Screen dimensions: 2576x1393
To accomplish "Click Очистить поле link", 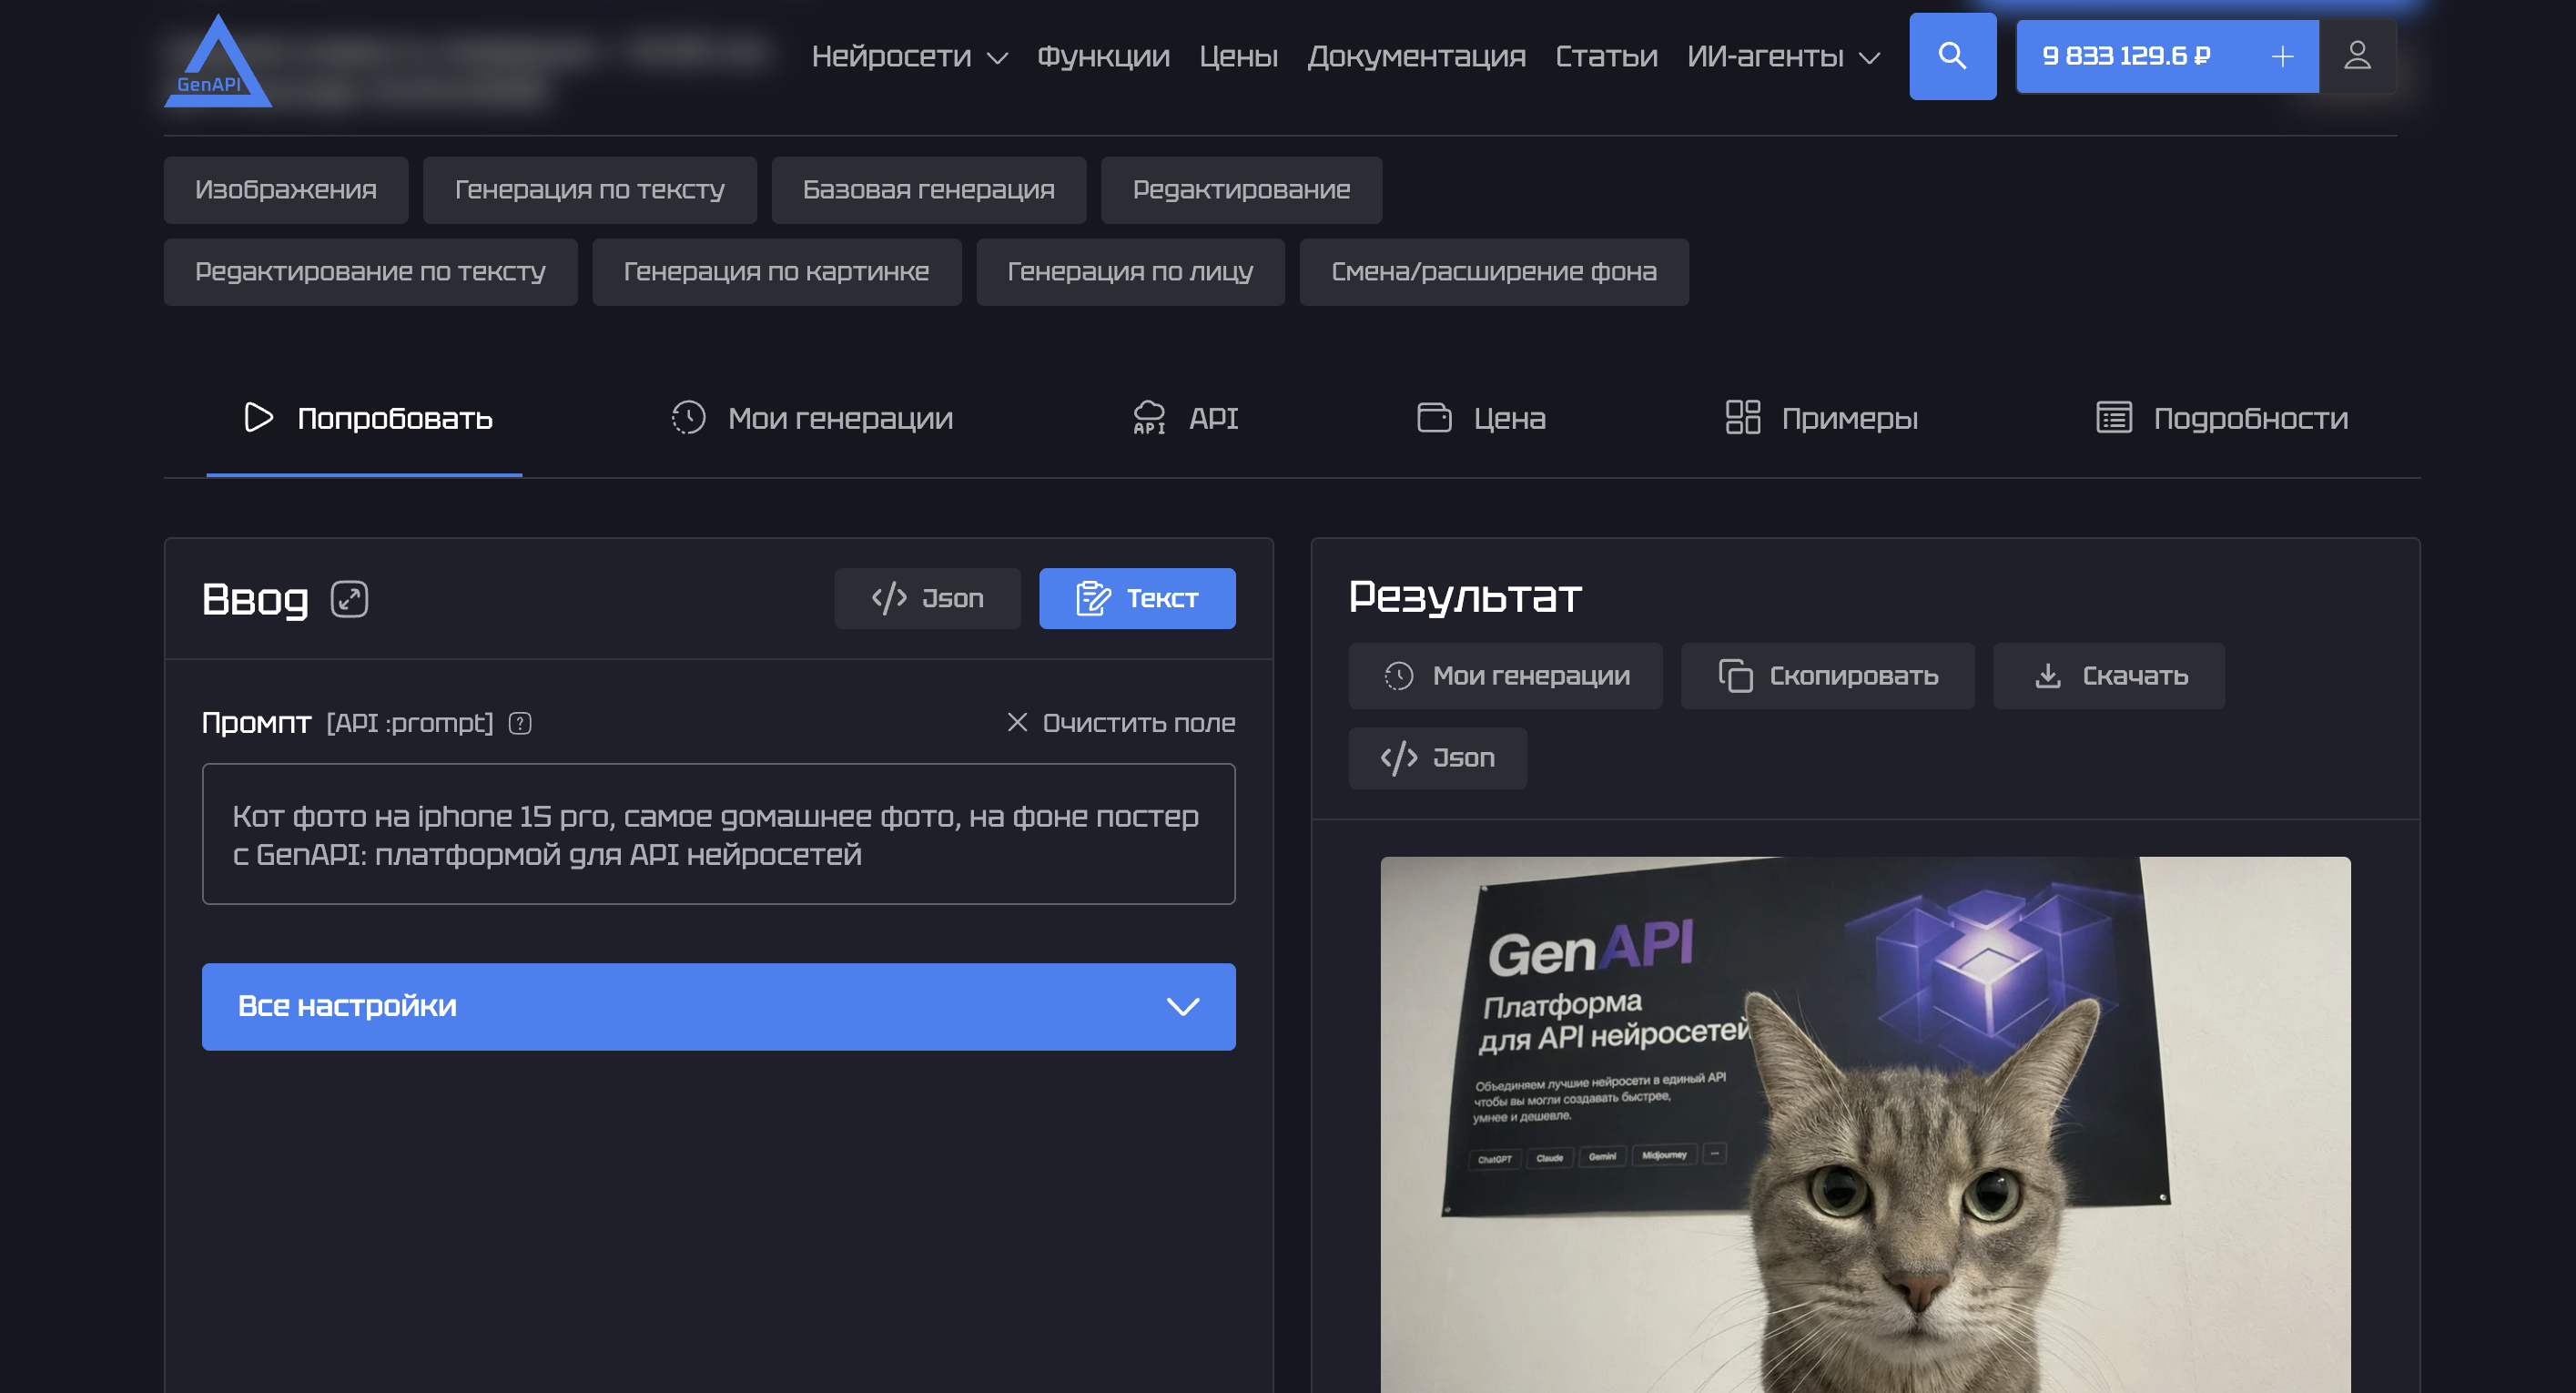I will click(x=1121, y=722).
